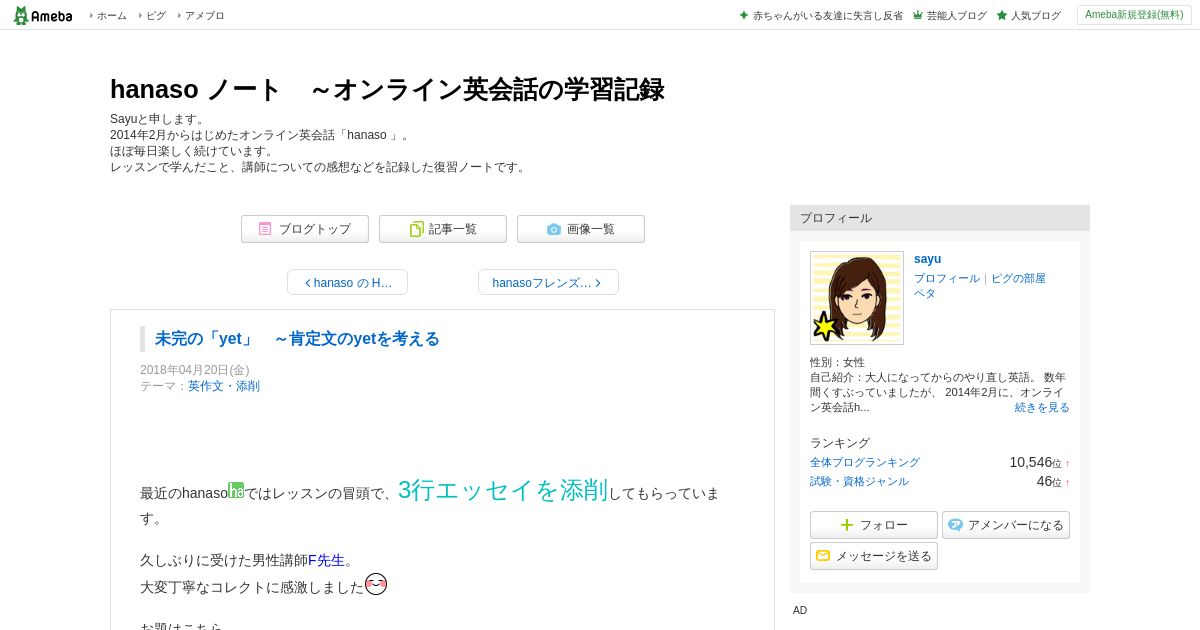Image resolution: width=1200 pixels, height=630 pixels.
Task: Open sayu username link
Action: [927, 259]
